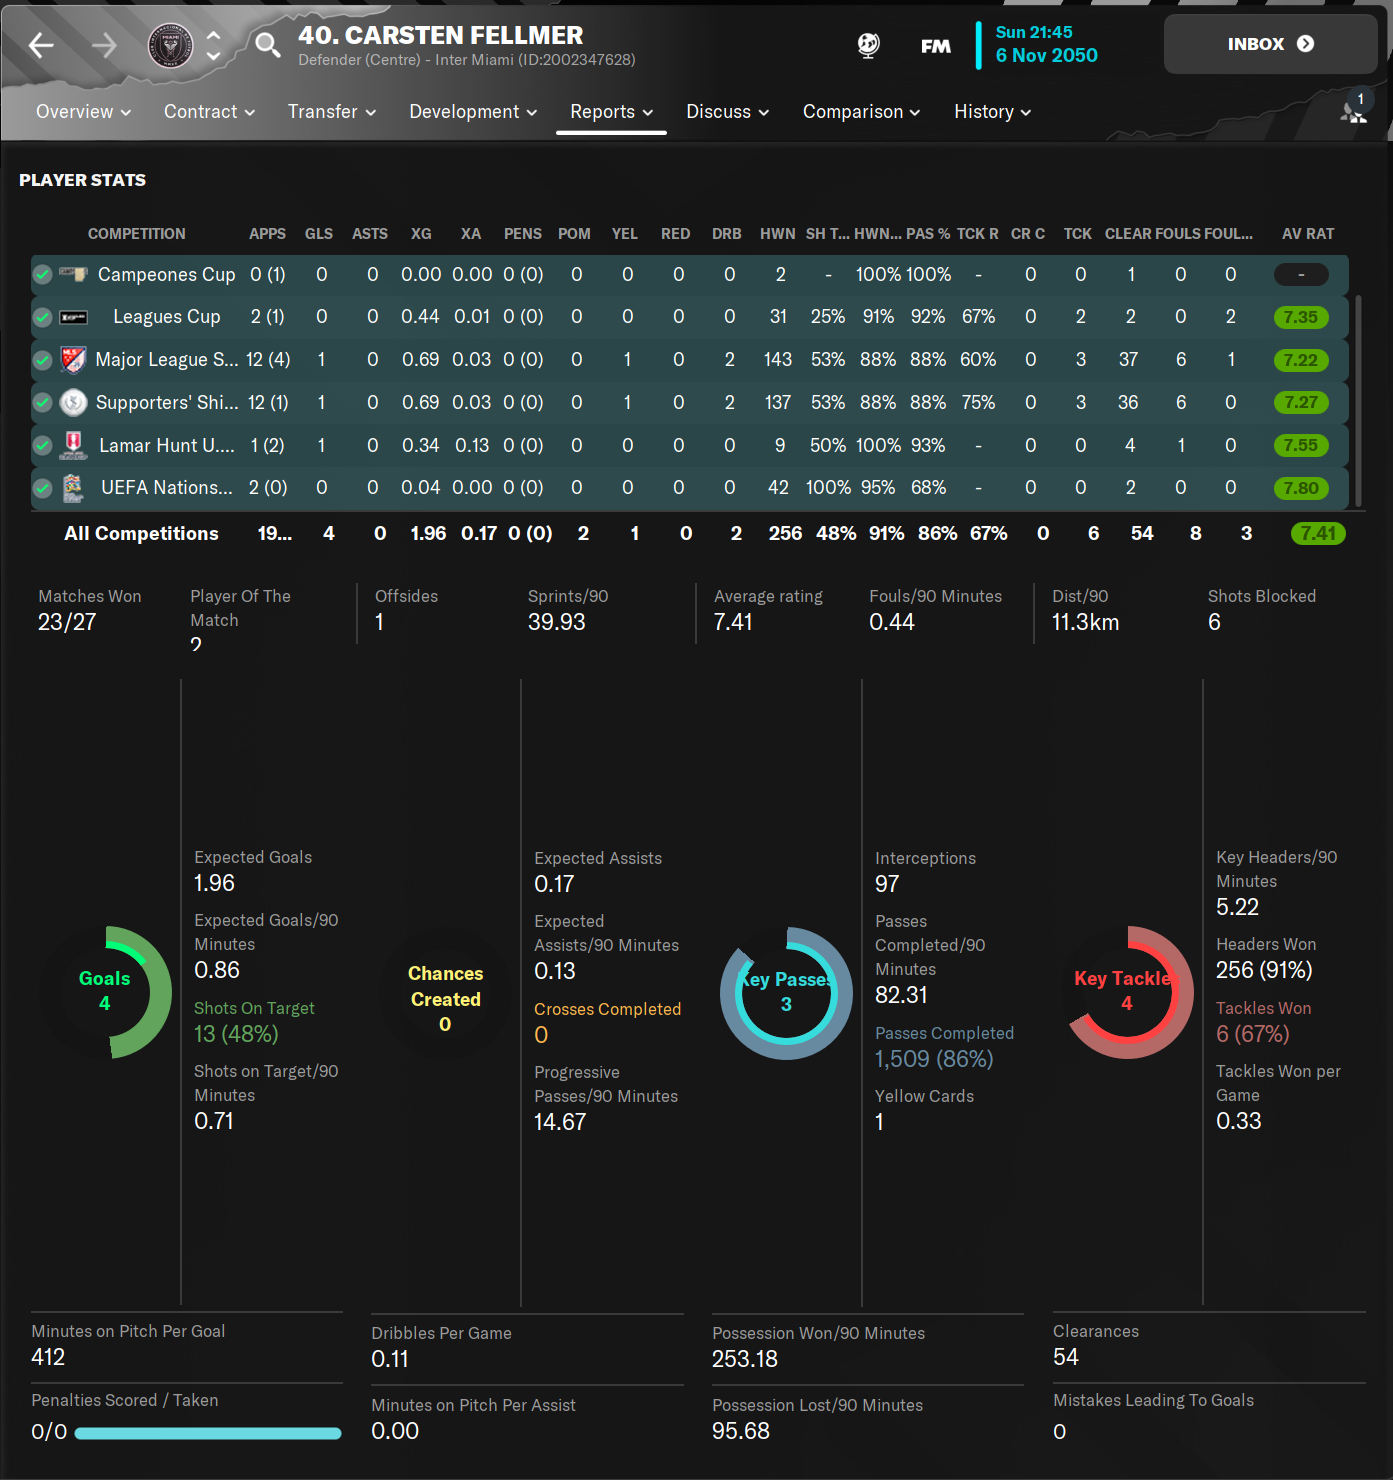Sort by the CLEAR column header

coord(1128,234)
